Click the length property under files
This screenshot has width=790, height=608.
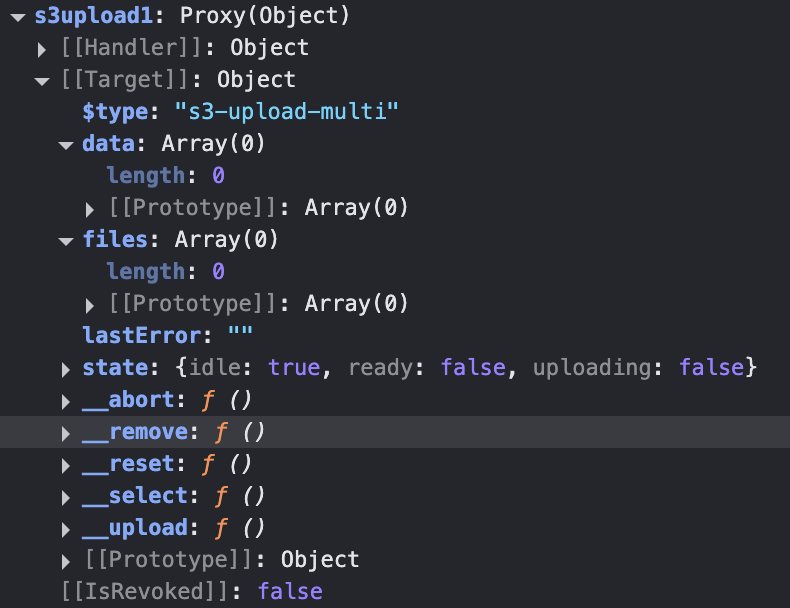pyautogui.click(x=145, y=272)
